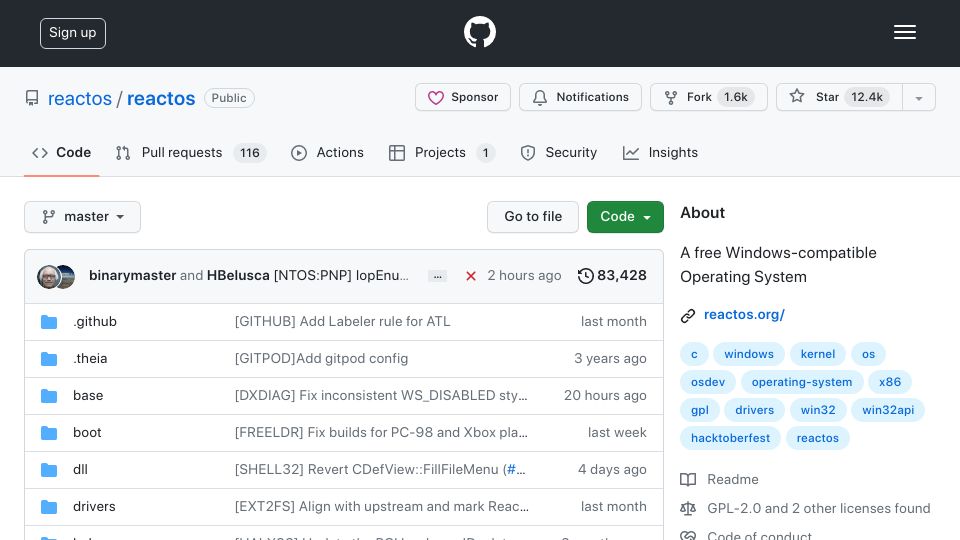The height and width of the screenshot is (540, 960).
Task: Click the commit history clock icon
Action: click(585, 276)
